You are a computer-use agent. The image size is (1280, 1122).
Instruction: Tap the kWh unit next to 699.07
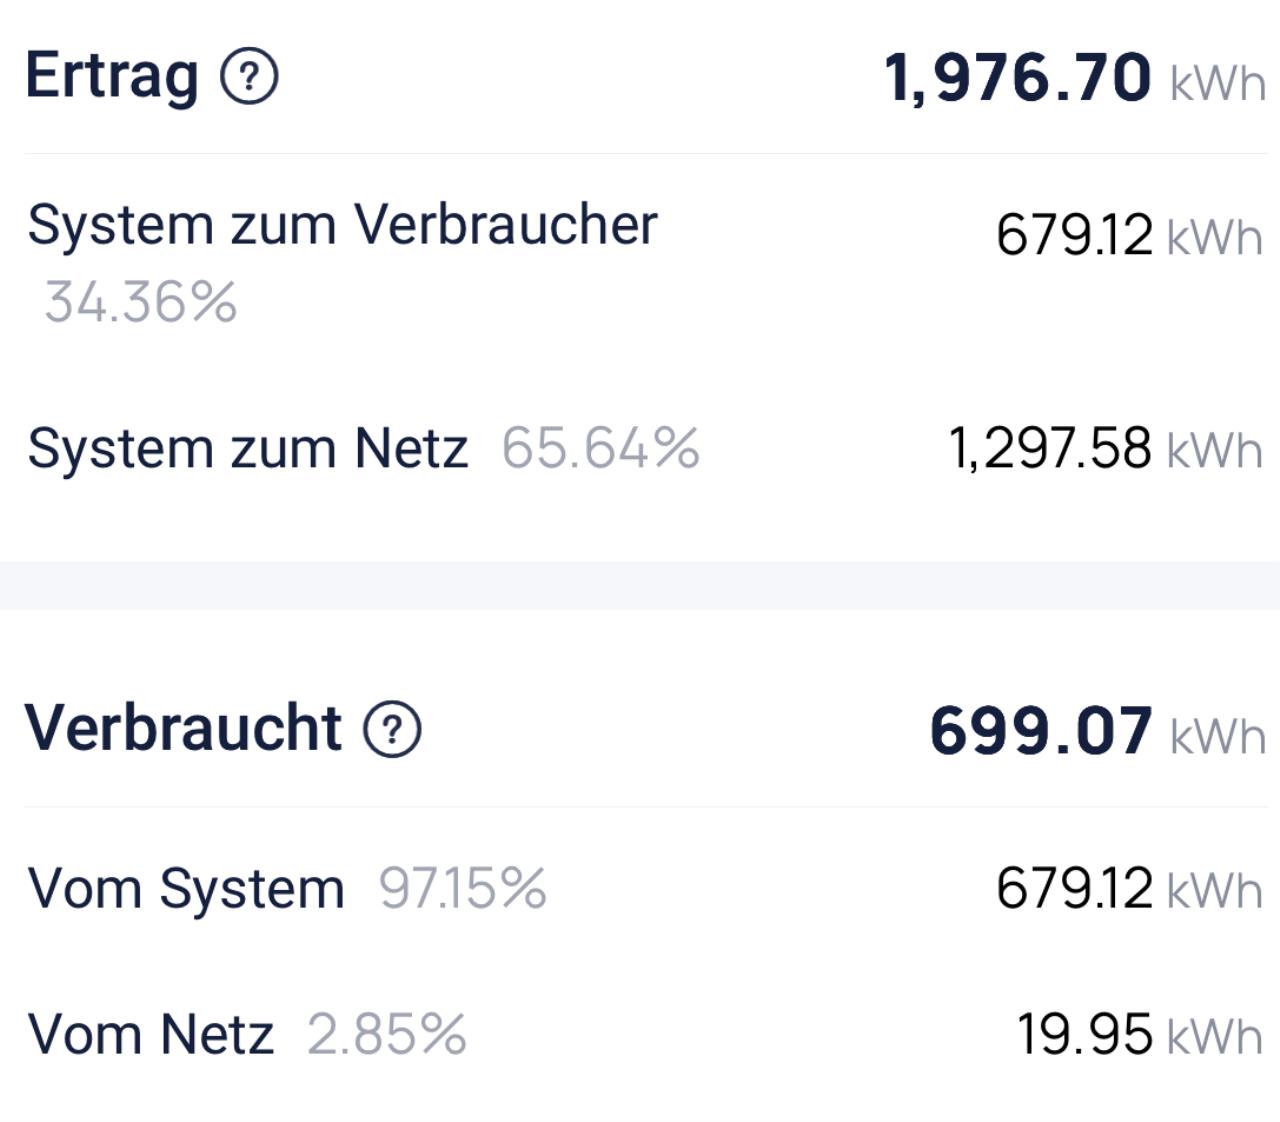tap(1217, 736)
